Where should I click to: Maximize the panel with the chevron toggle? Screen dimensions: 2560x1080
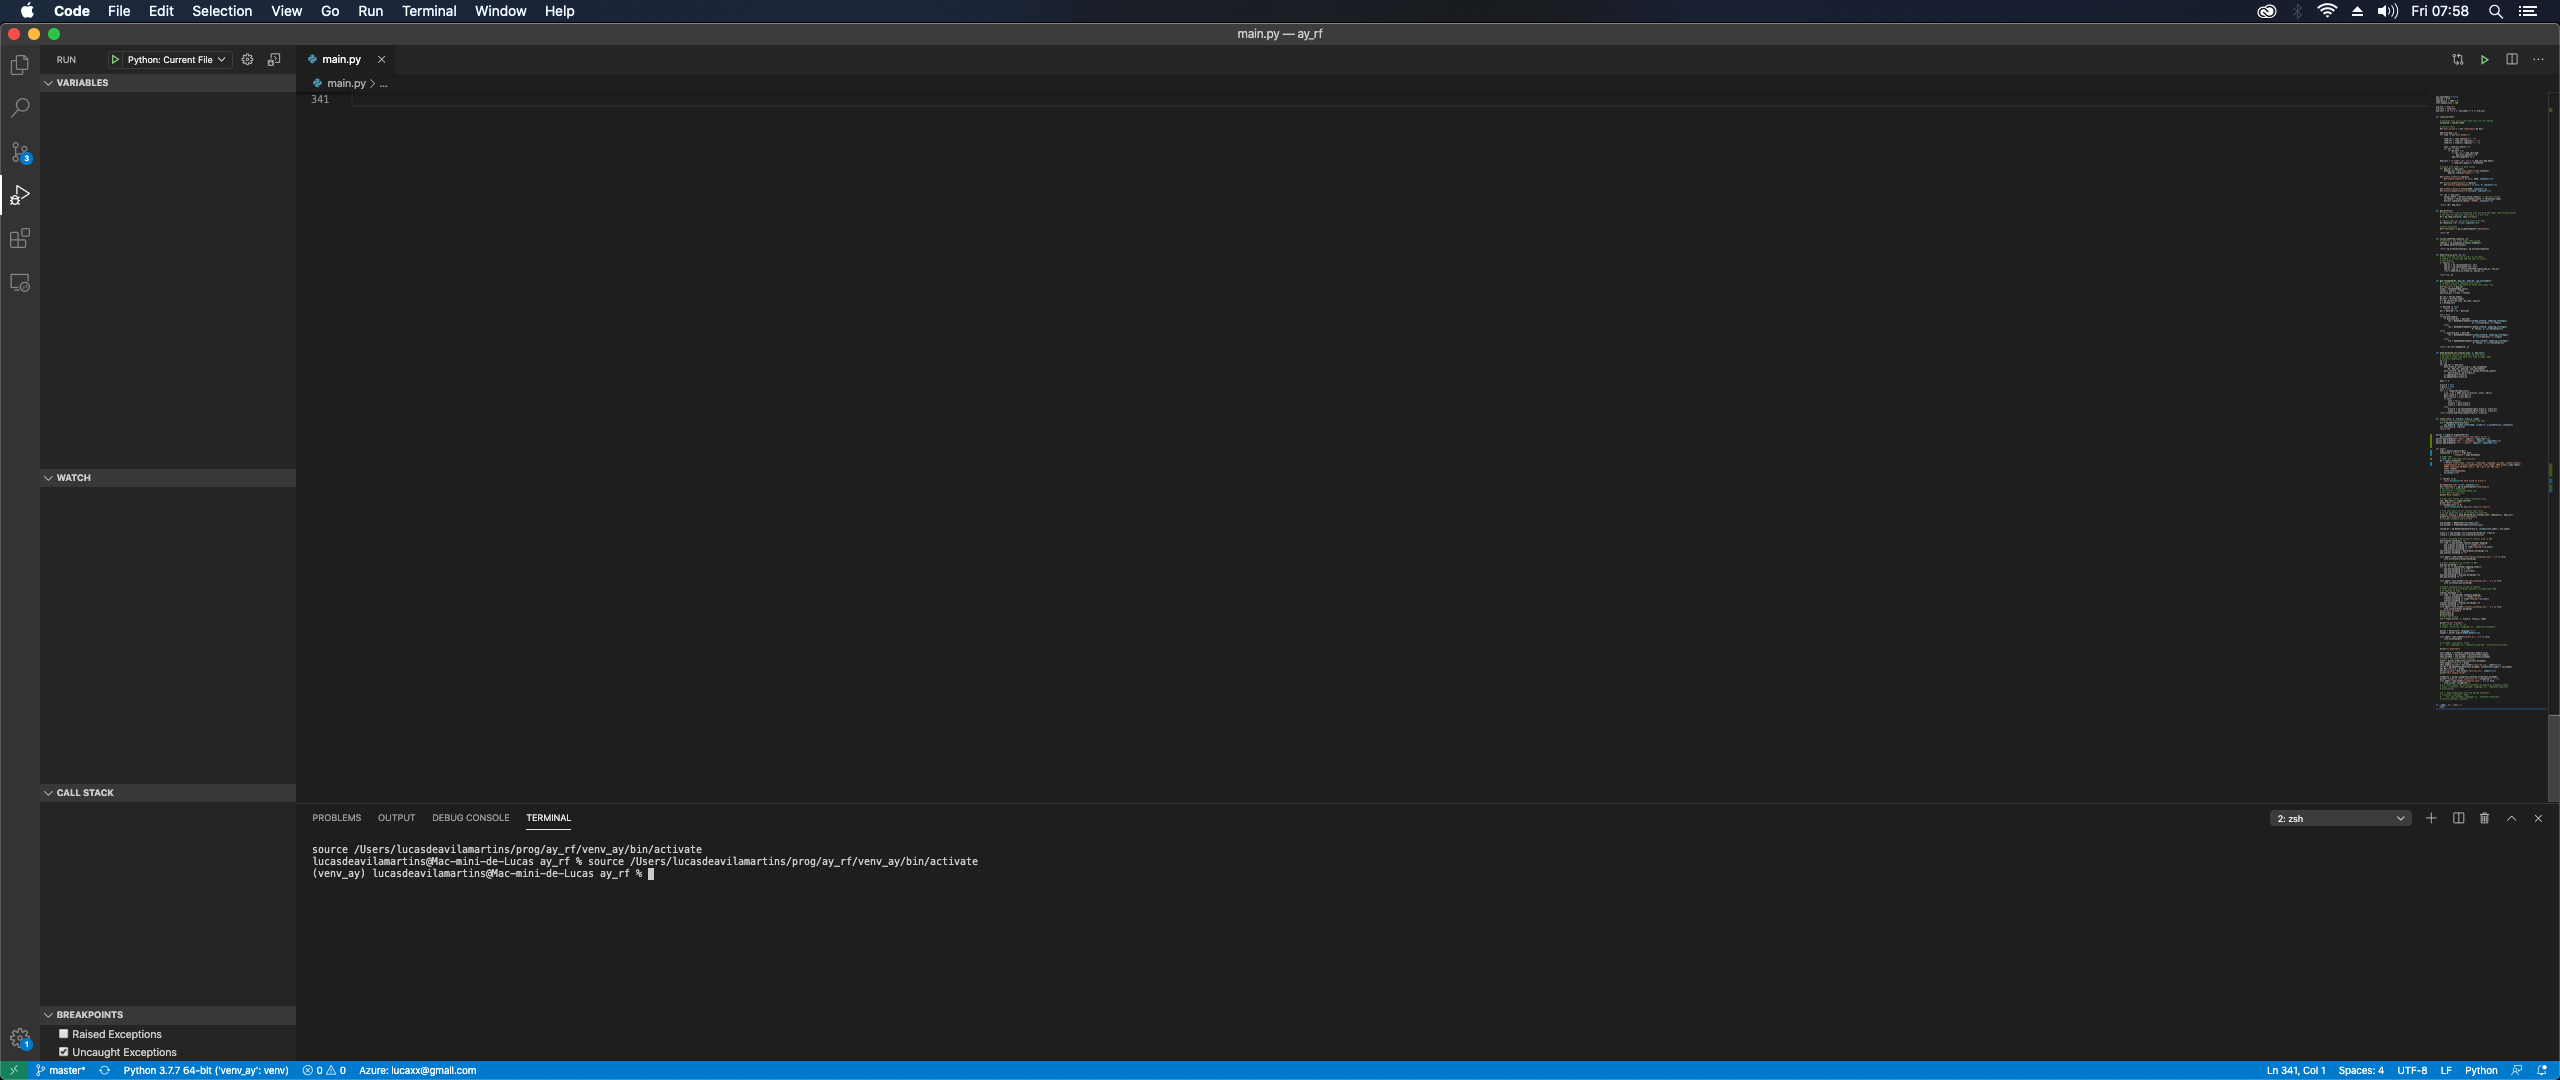click(x=2511, y=817)
